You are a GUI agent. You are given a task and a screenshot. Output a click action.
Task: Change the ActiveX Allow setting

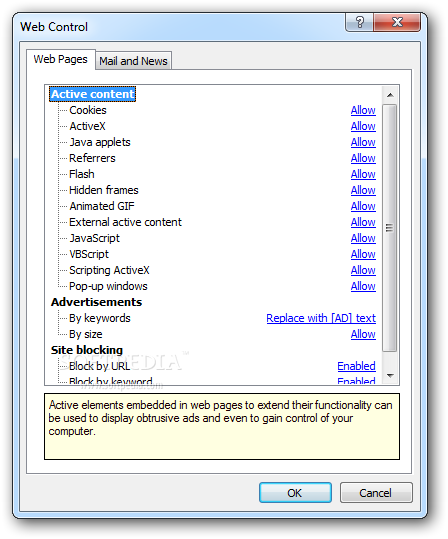tap(363, 126)
